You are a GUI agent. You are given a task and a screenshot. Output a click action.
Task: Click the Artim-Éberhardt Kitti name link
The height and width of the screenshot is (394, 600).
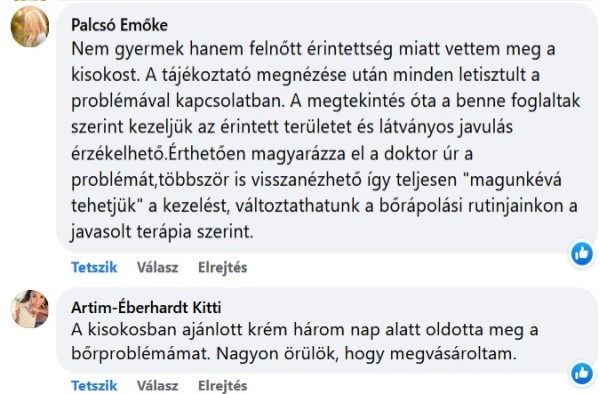tap(146, 307)
